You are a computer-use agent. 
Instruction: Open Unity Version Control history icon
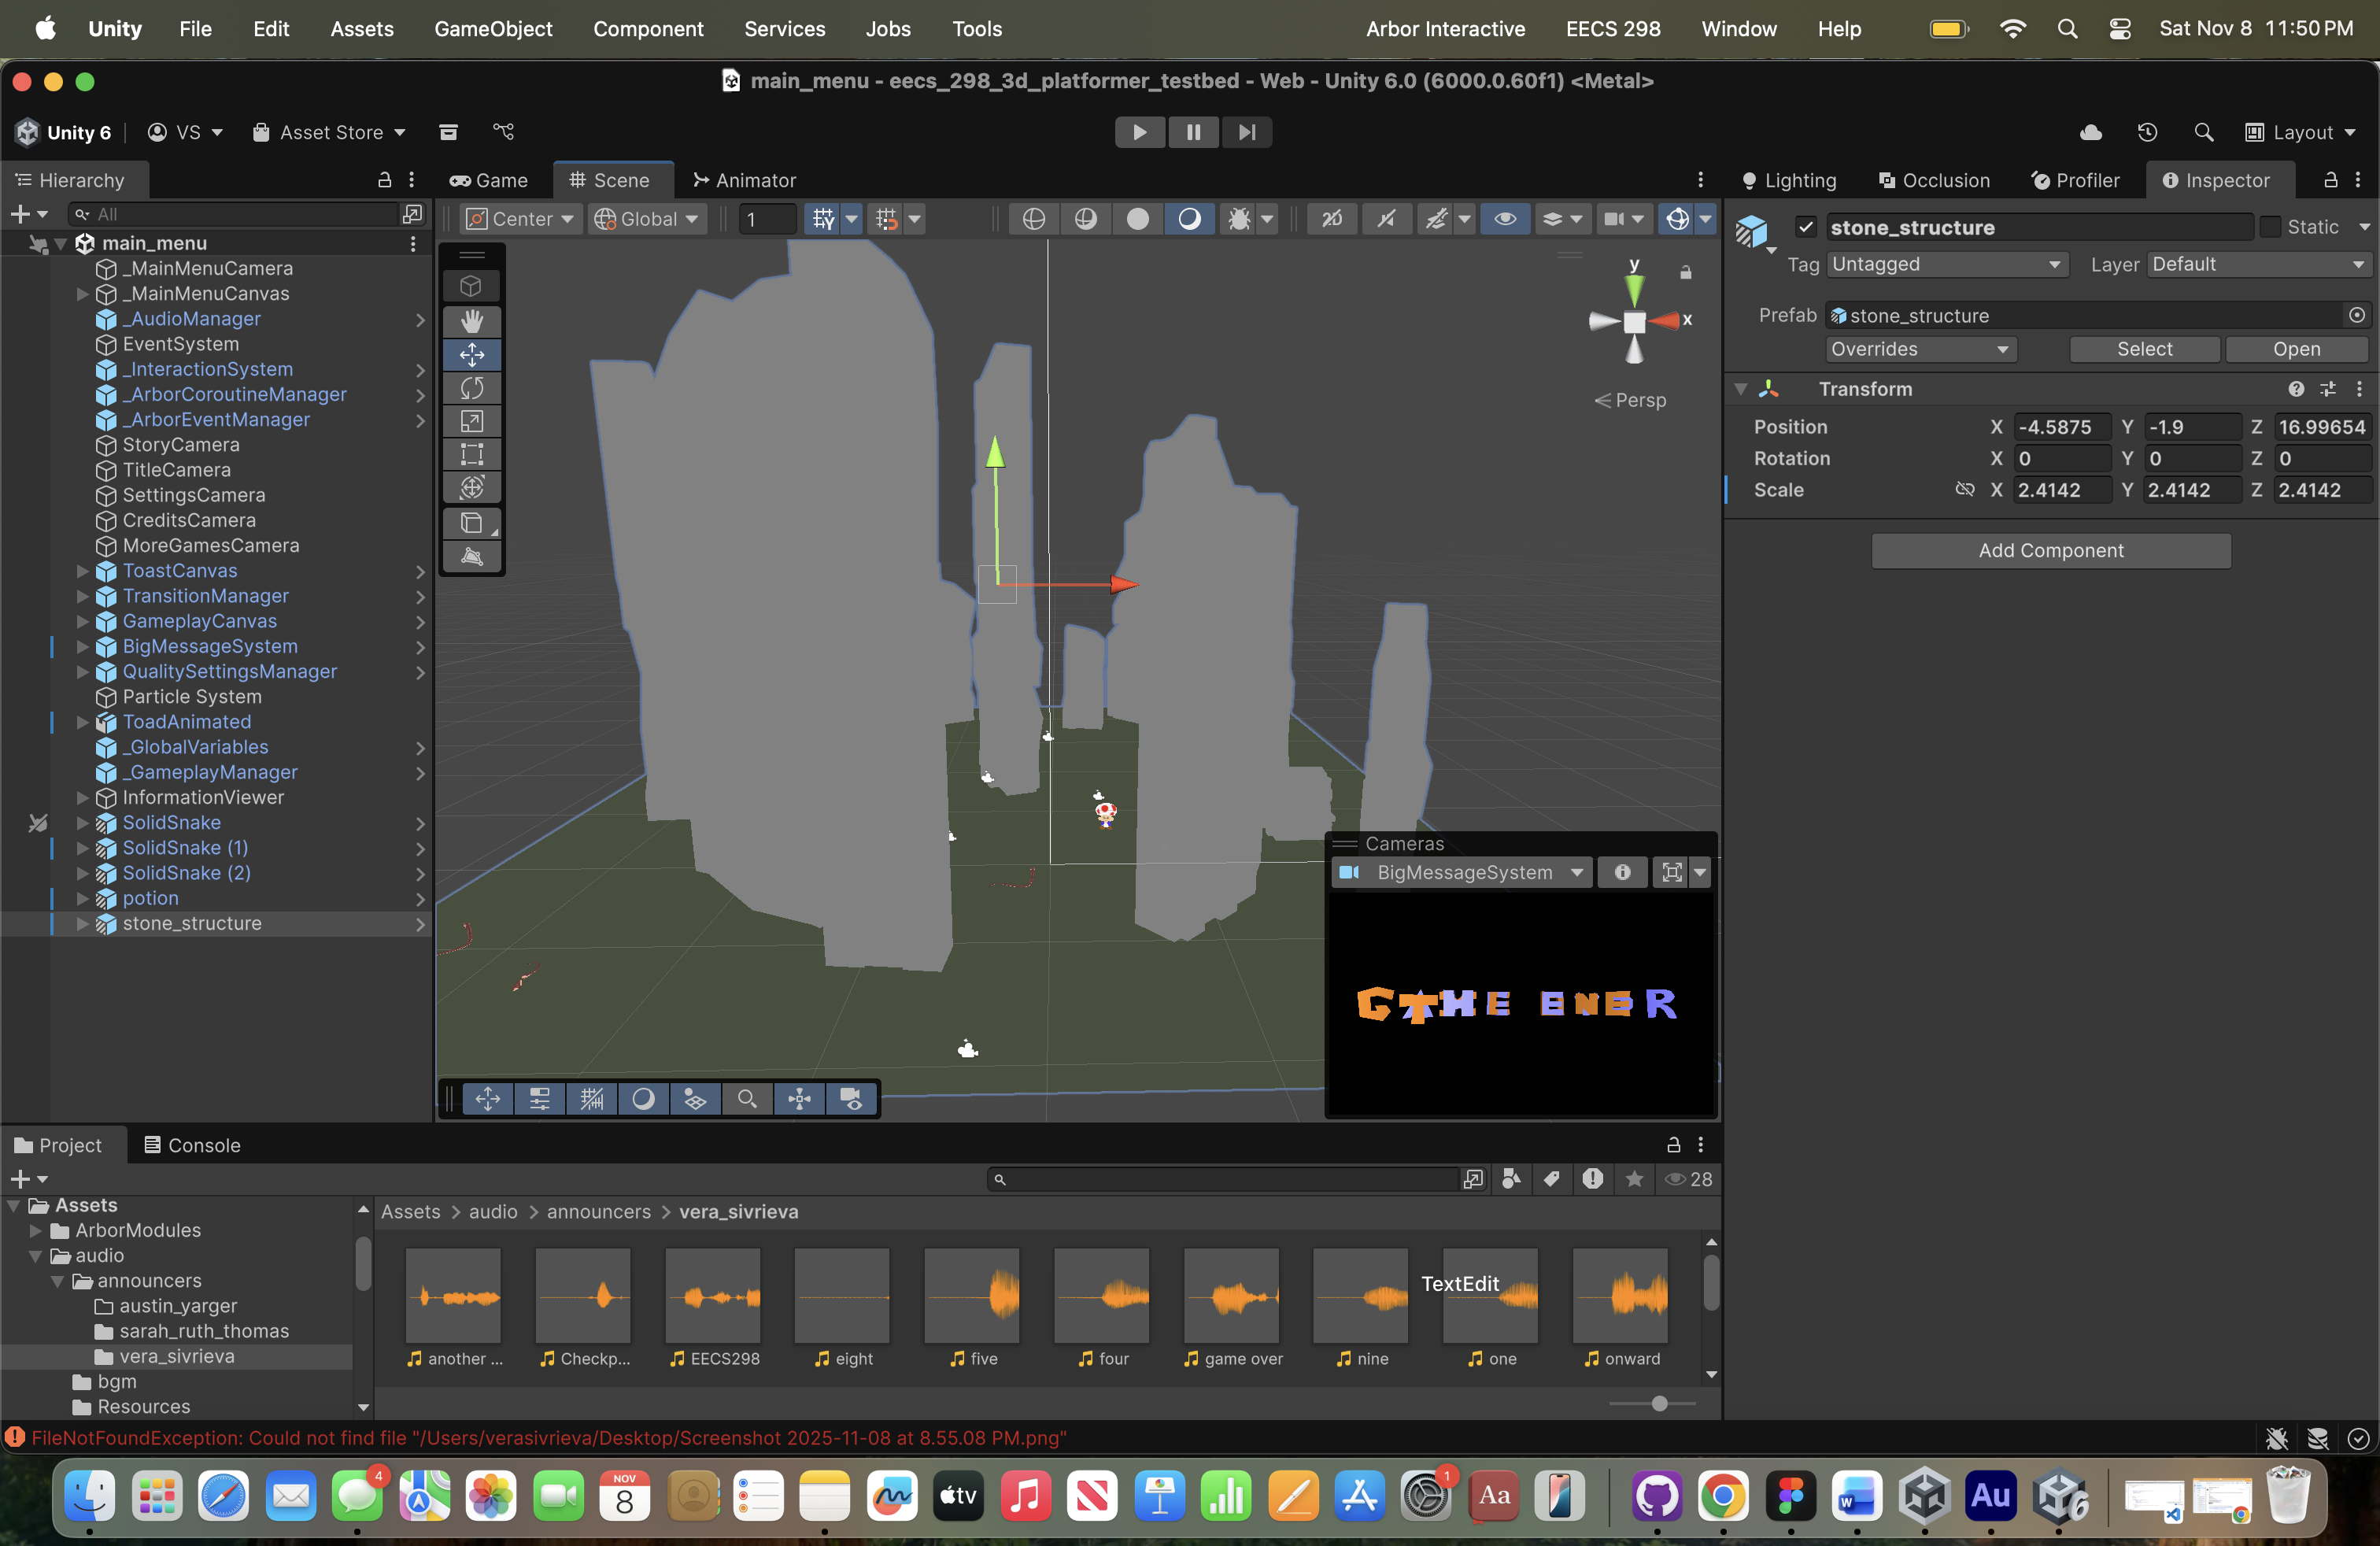2147,132
